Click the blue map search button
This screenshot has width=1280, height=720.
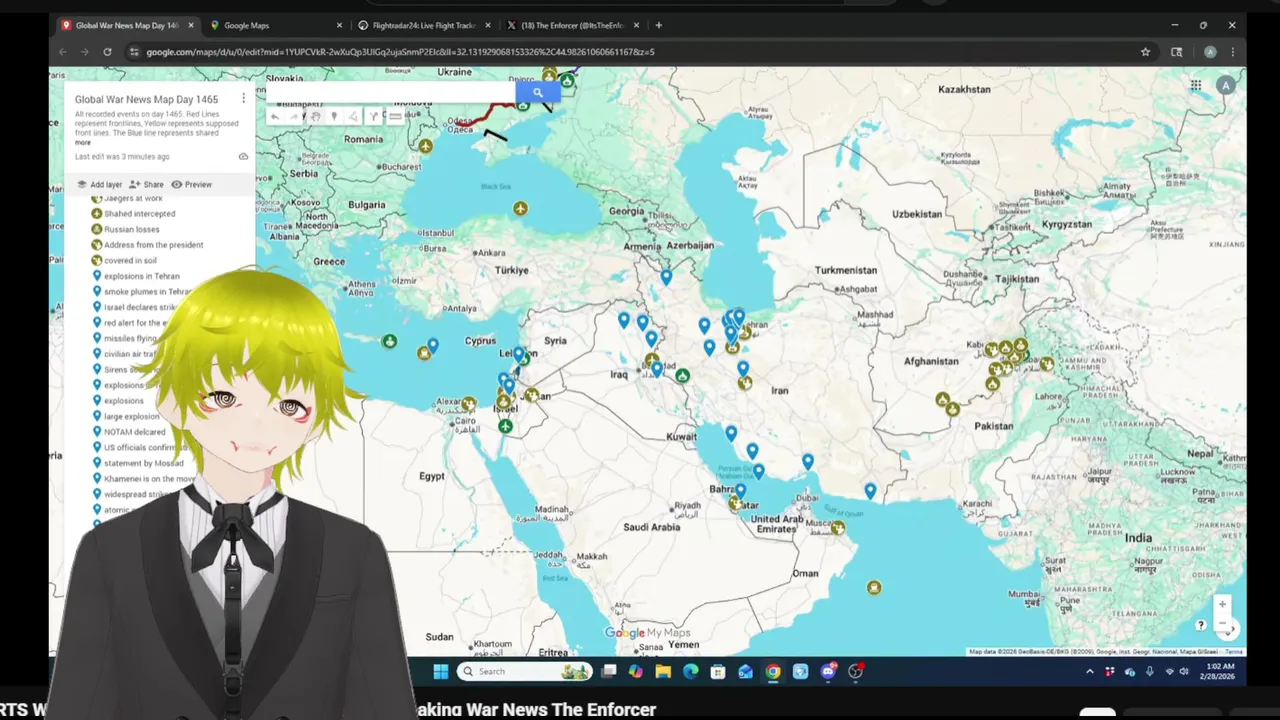(538, 93)
